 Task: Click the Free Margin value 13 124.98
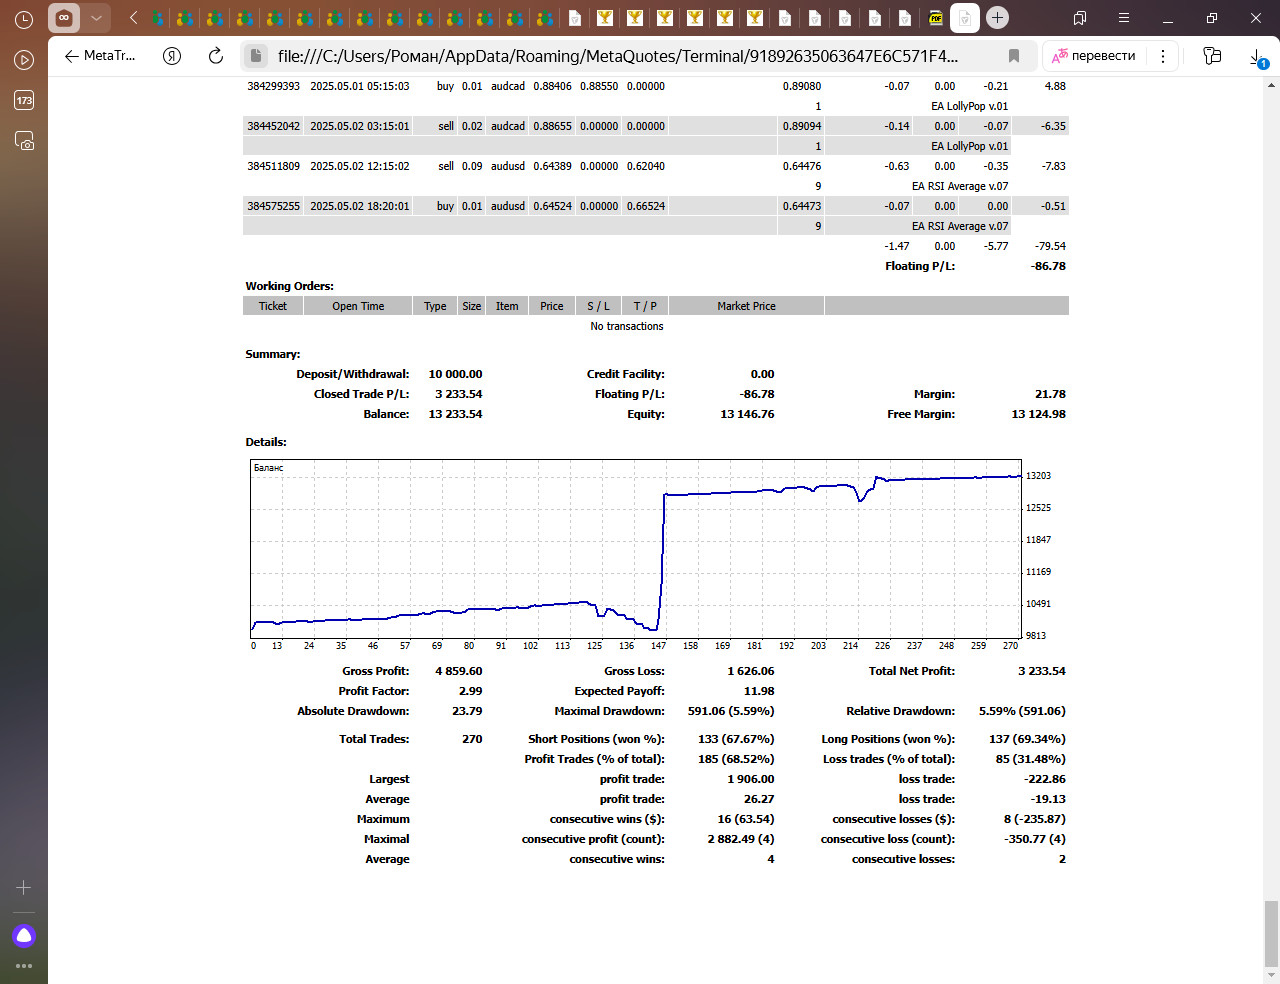(1039, 414)
